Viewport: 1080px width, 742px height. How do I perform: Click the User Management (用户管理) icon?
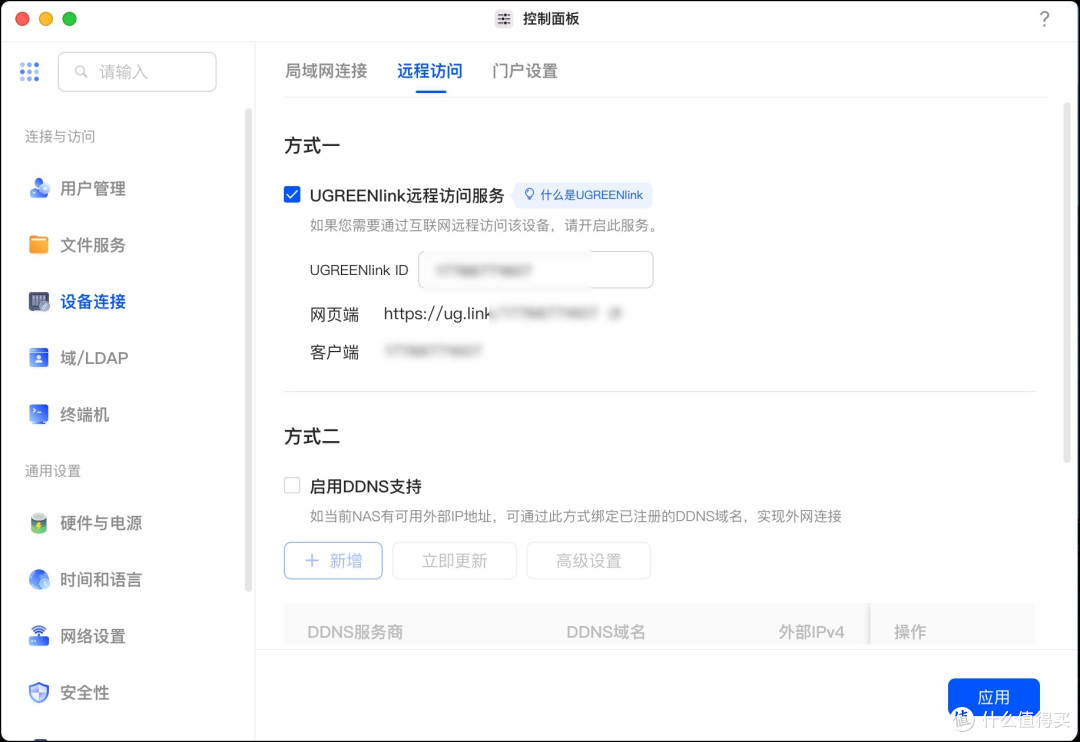(x=39, y=188)
